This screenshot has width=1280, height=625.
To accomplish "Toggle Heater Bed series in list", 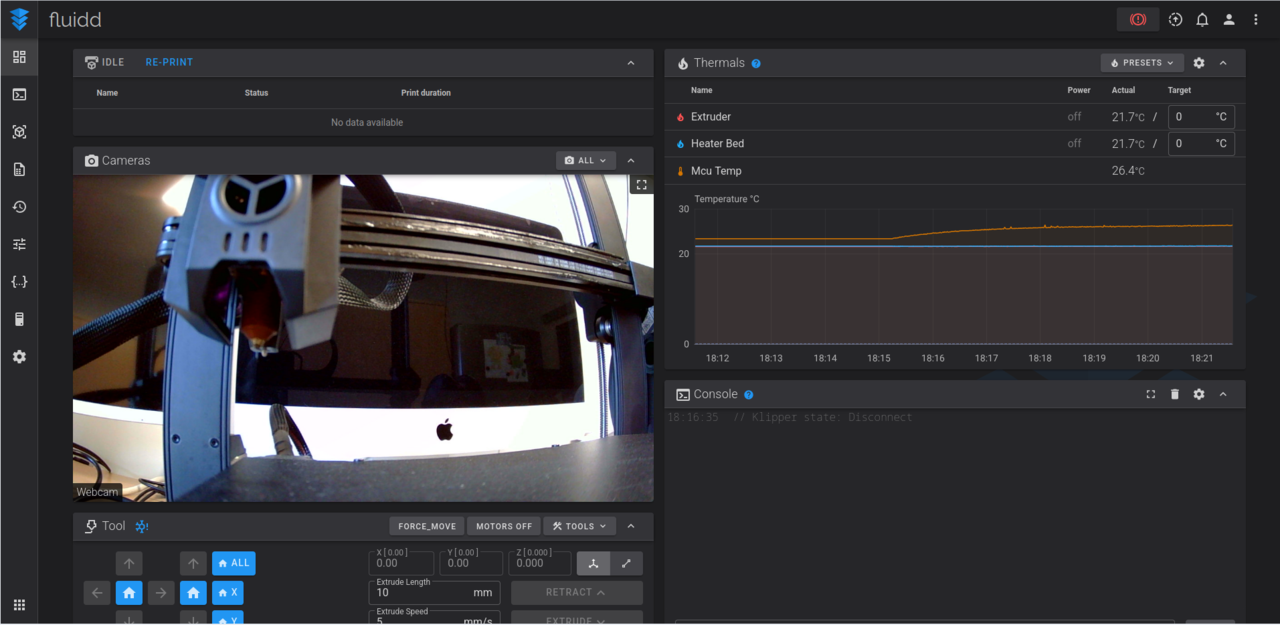I will click(x=717, y=144).
